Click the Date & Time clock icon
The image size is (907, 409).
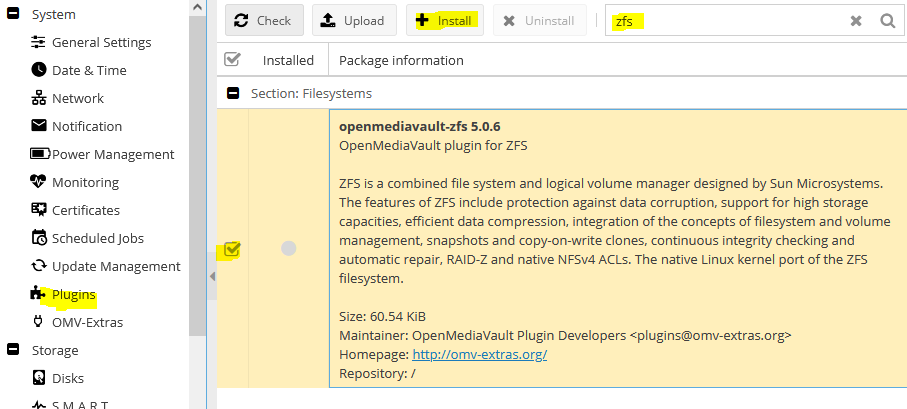(x=39, y=69)
